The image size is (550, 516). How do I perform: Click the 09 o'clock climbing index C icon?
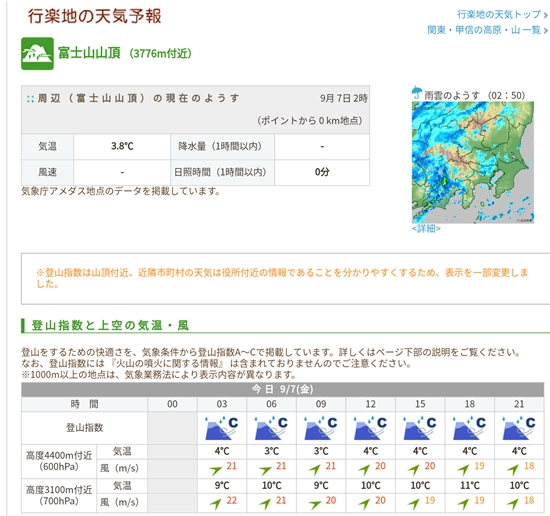pos(321,428)
